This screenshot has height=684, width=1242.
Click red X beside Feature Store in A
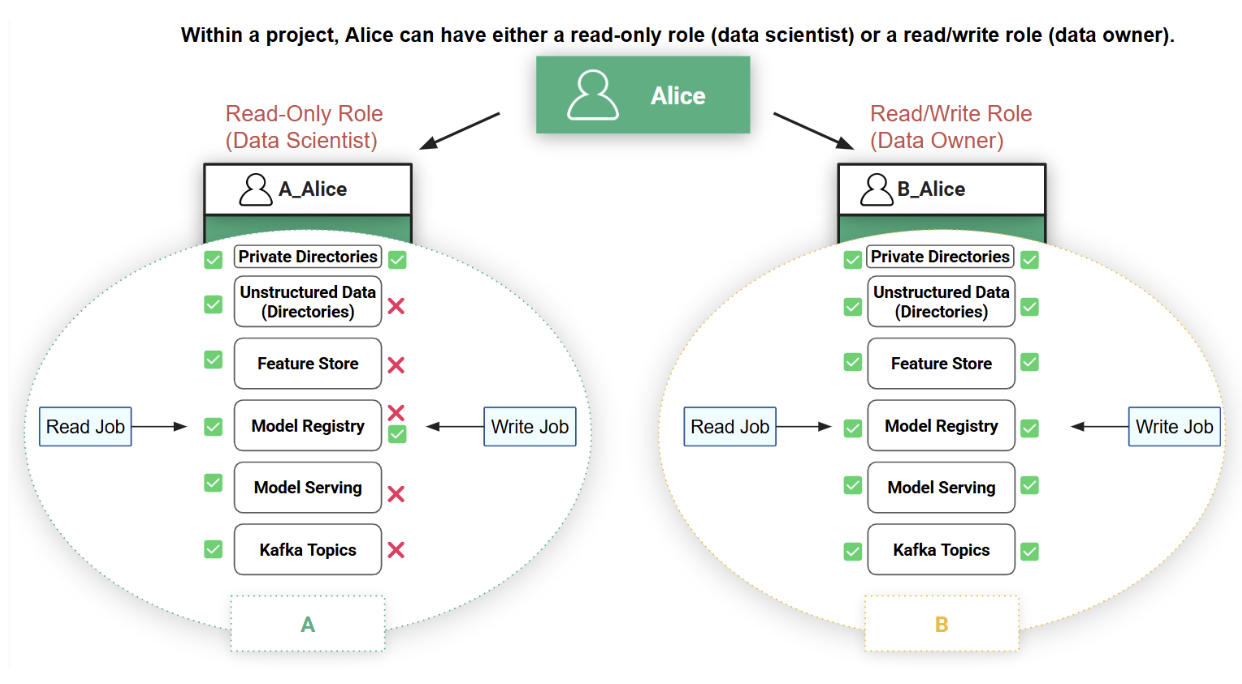[x=396, y=365]
